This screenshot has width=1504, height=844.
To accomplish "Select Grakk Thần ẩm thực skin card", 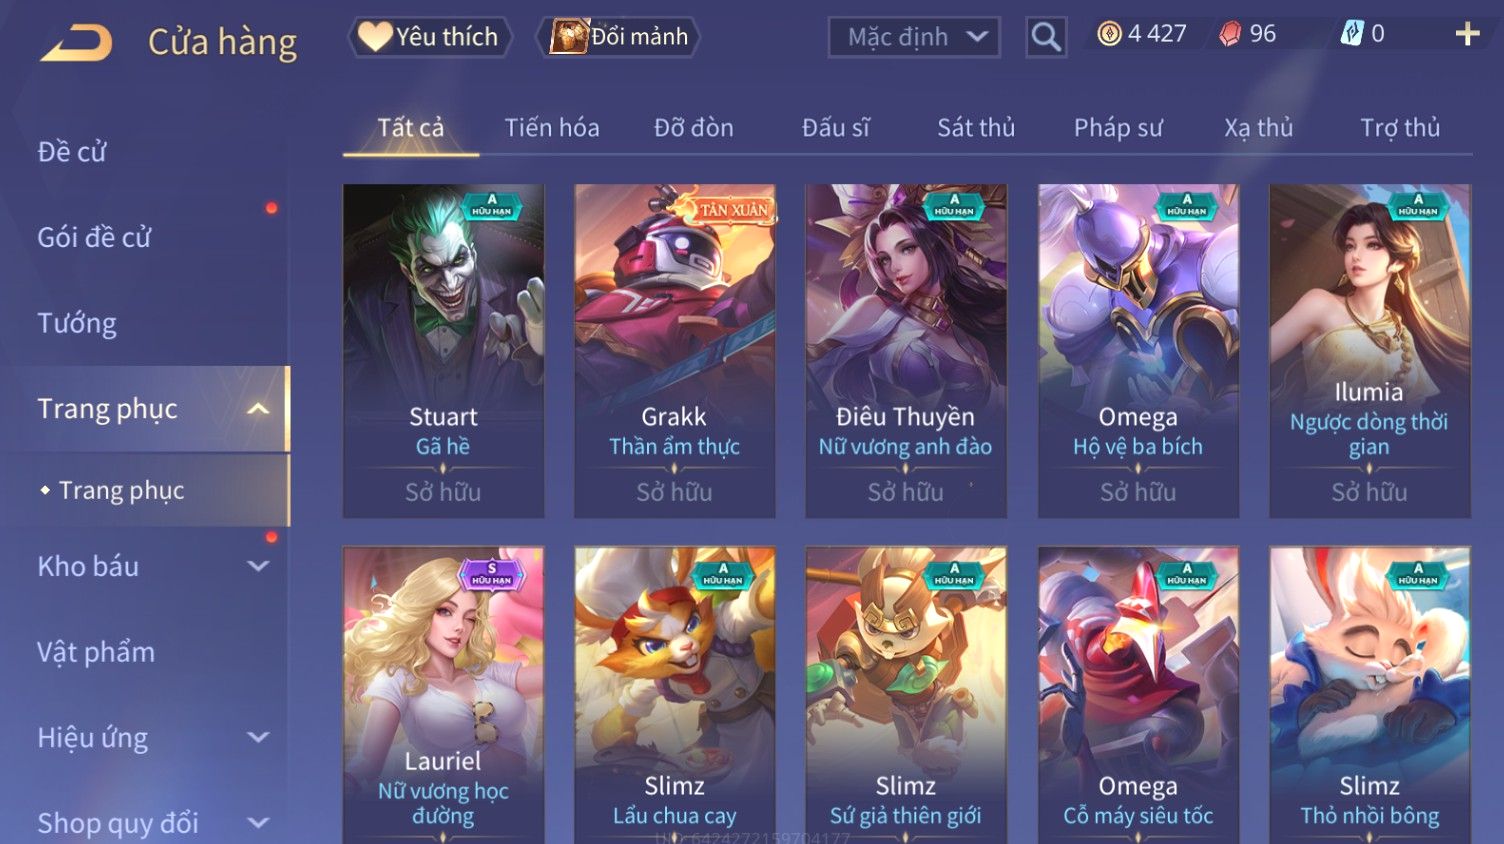I will coord(674,350).
